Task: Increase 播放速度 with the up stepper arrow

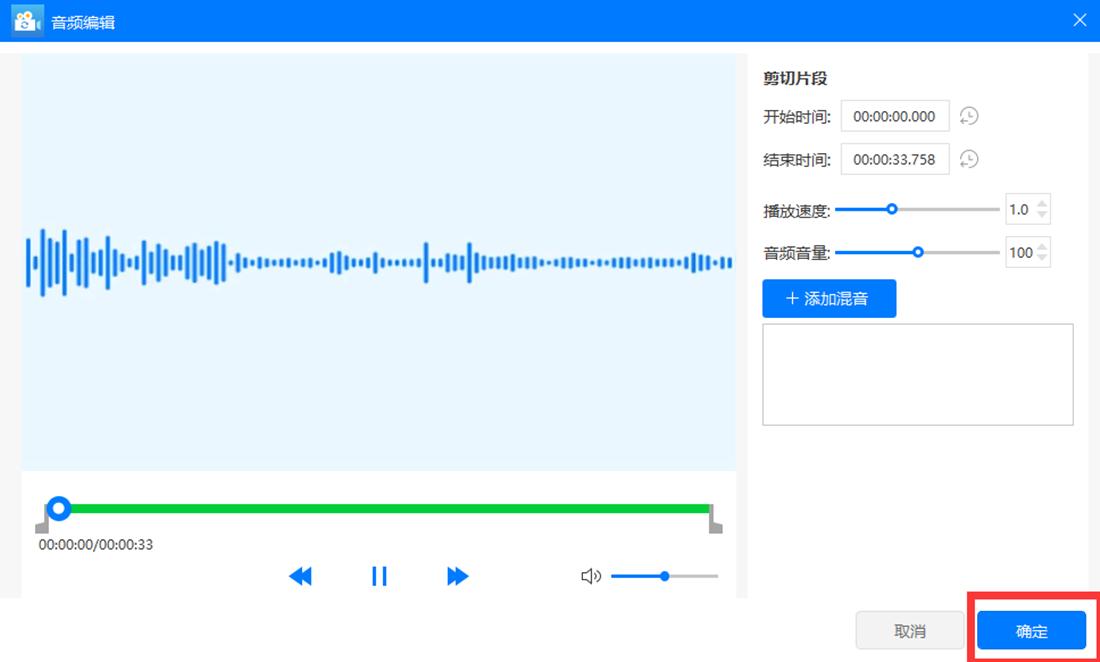Action: click(1042, 204)
